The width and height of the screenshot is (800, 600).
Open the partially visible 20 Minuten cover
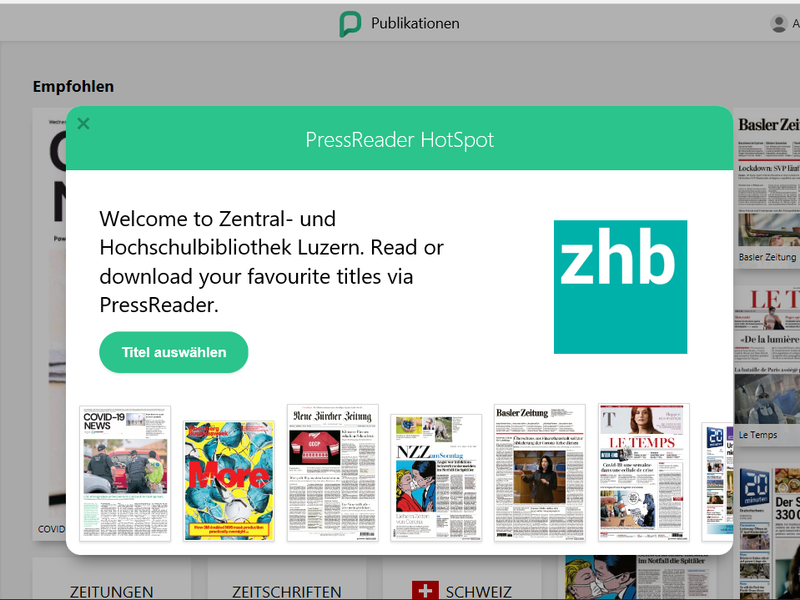coord(717,482)
